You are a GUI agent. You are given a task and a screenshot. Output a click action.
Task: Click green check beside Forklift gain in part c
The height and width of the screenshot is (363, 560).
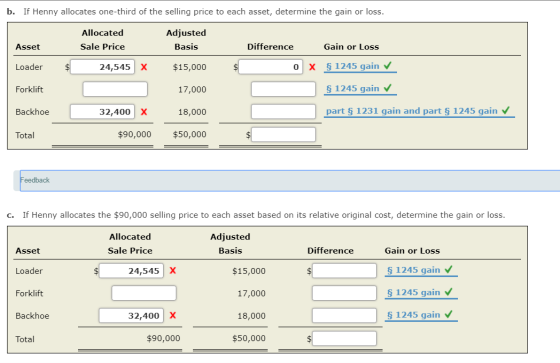[449, 292]
